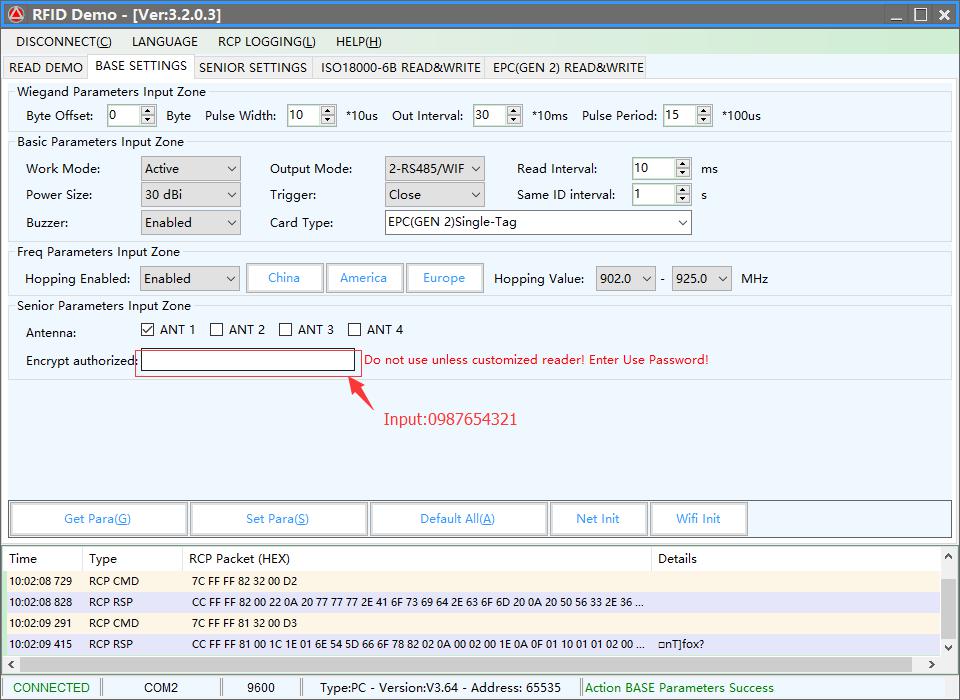The width and height of the screenshot is (960, 700).
Task: Click the Encrypt authorized input field
Action: 247,360
